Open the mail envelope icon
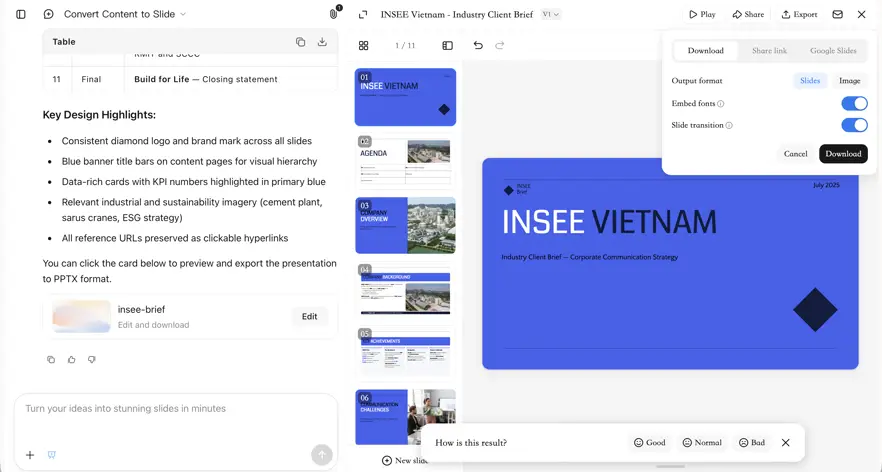882x472 pixels. (838, 14)
